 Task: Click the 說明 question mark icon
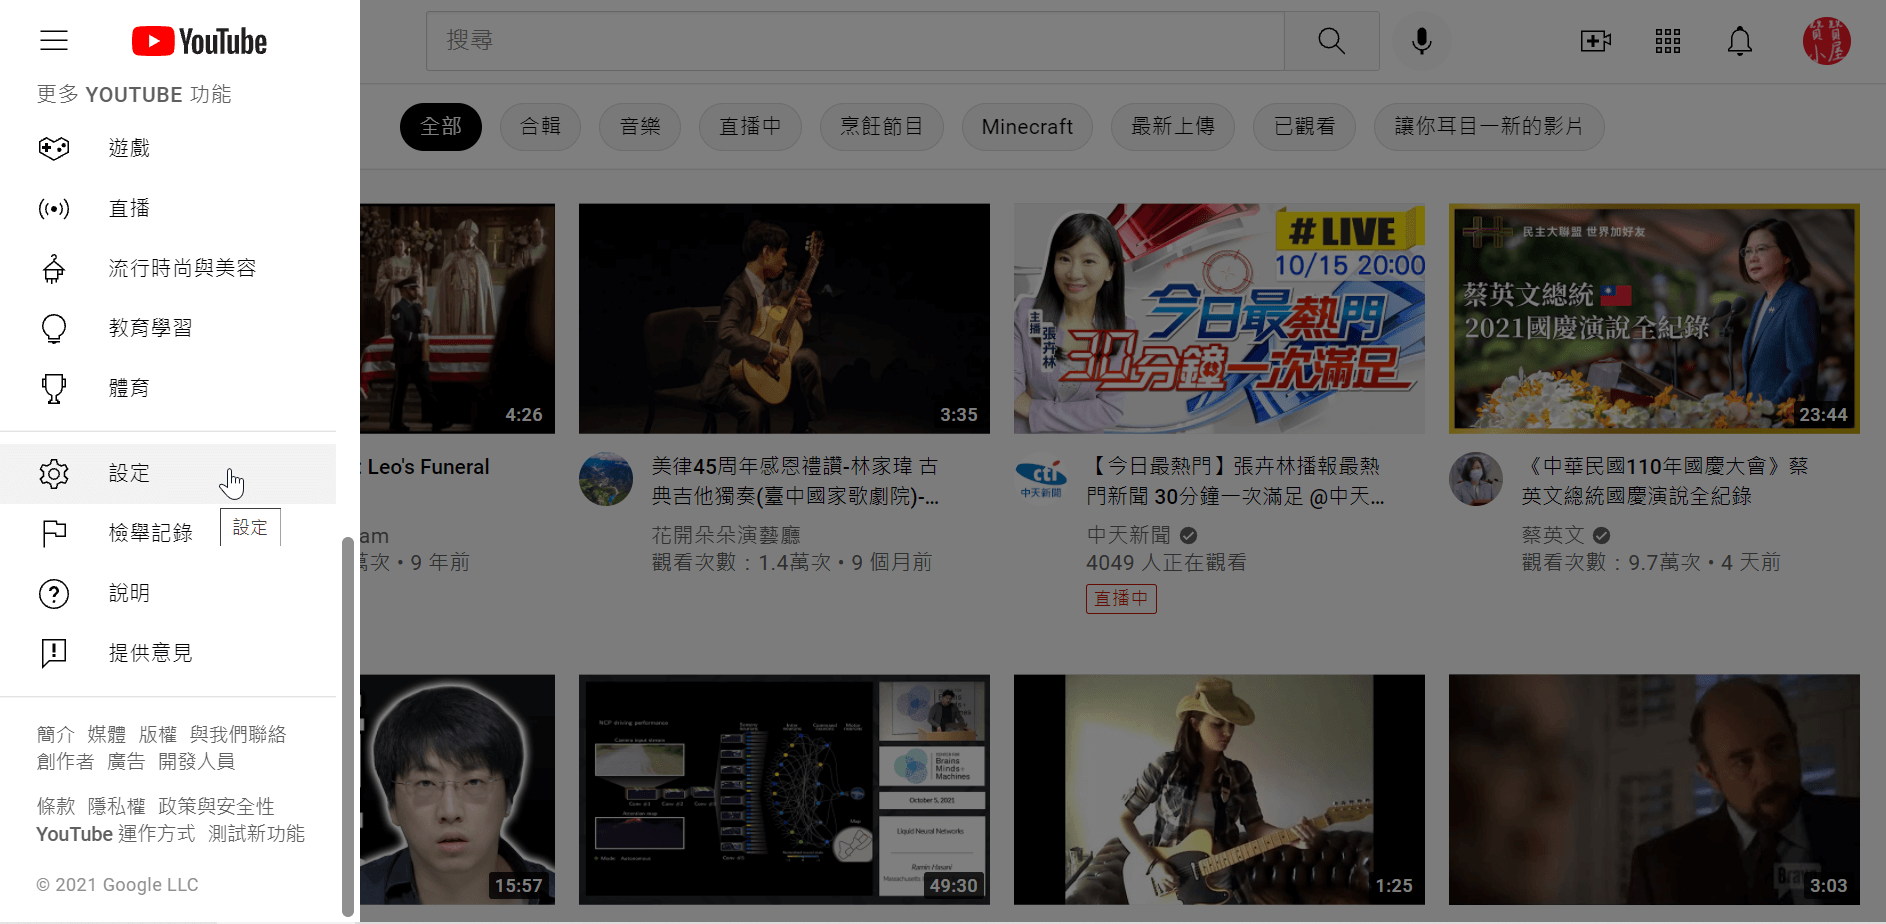pos(54,593)
